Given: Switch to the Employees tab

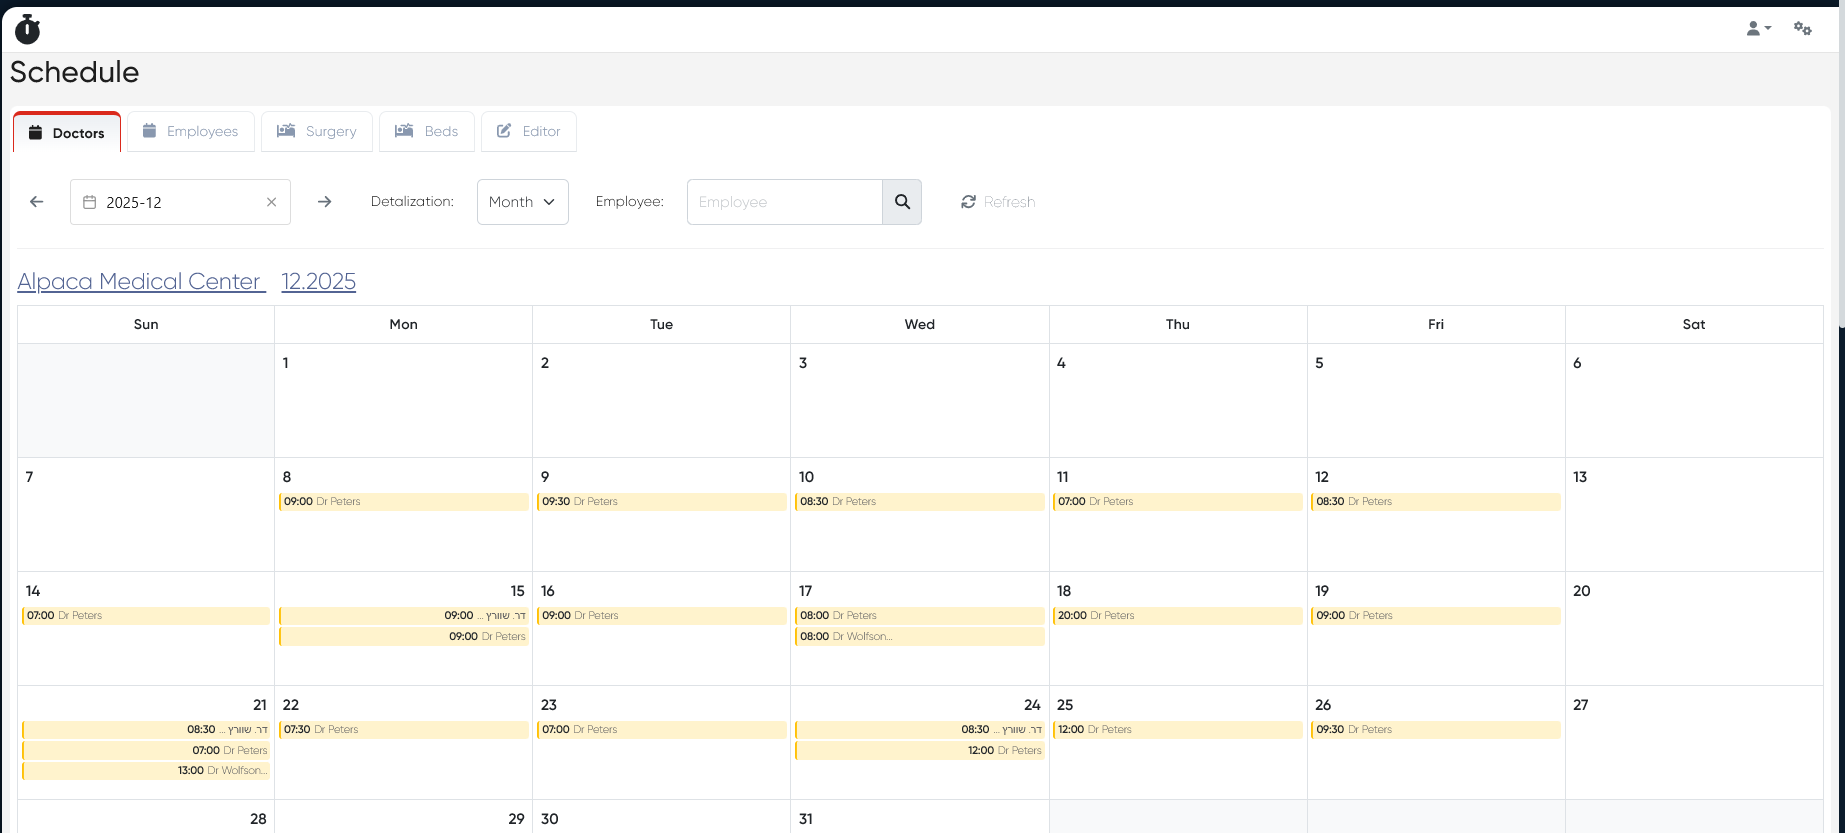Looking at the screenshot, I should click(x=191, y=131).
